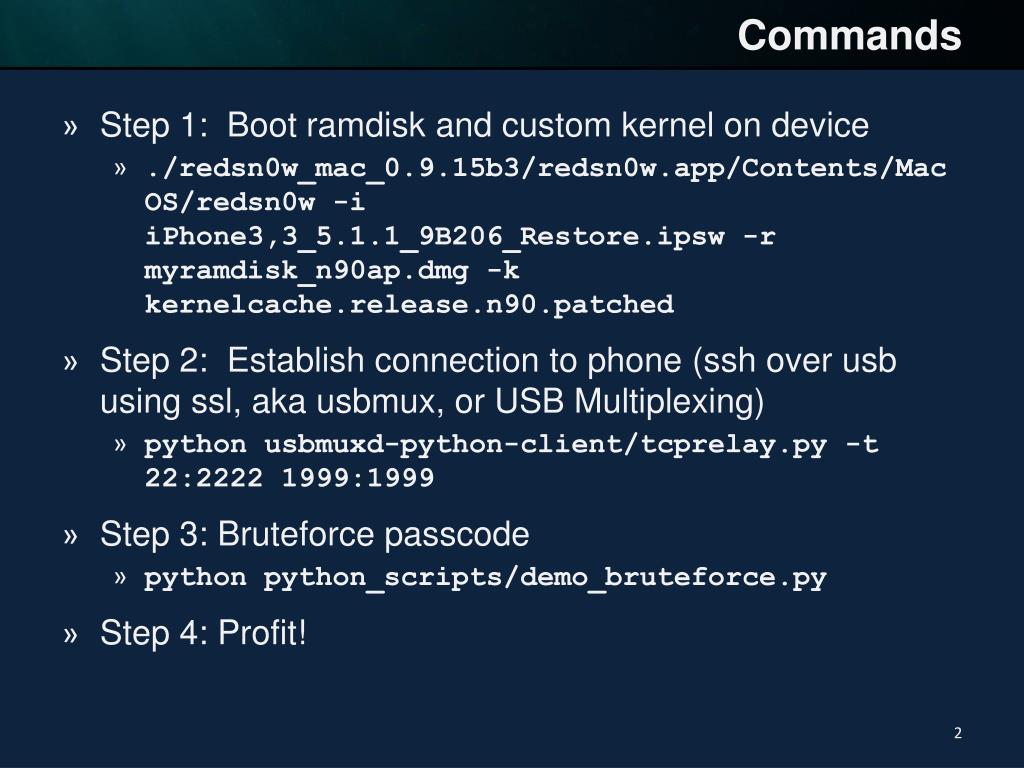This screenshot has height=768, width=1024.
Task: Click the demo_bruteforce.py sub-bullet marker
Action: (120, 578)
